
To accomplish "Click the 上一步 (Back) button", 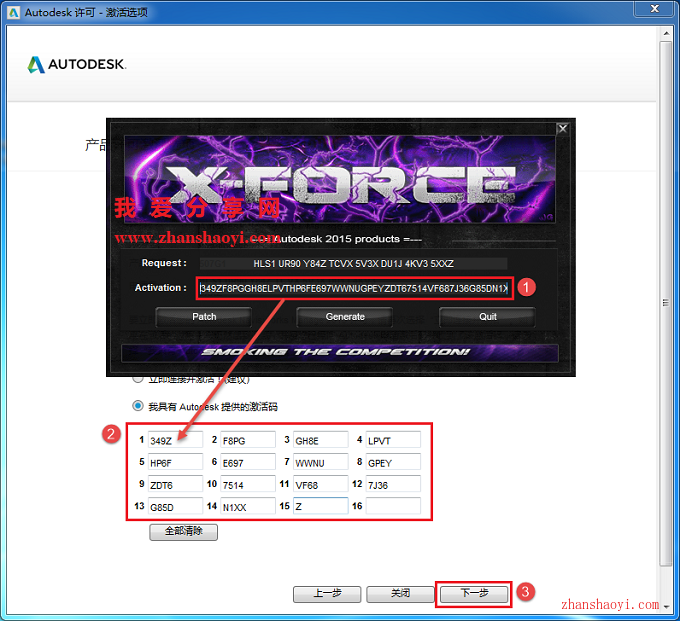I will pyautogui.click(x=327, y=594).
